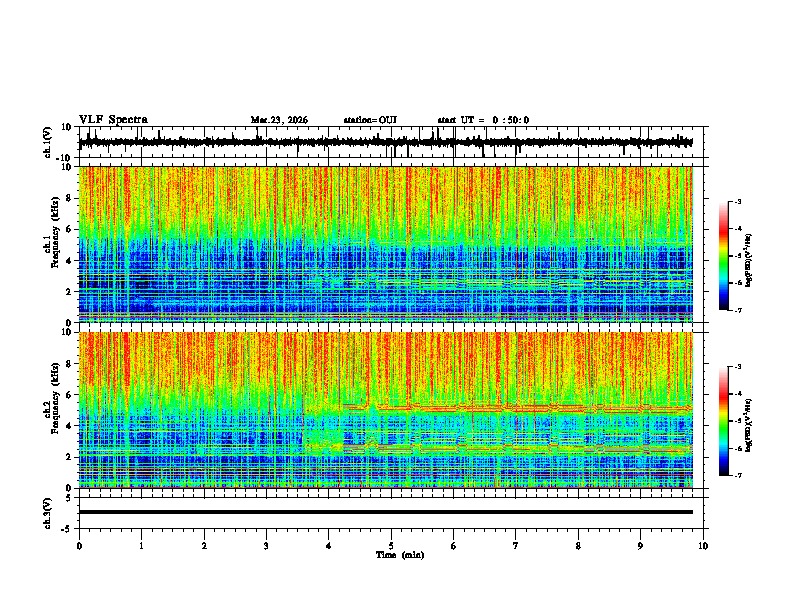792x612 pixels.
Task: Click inside the ch.2 spectrogram panel
Action: (385, 410)
